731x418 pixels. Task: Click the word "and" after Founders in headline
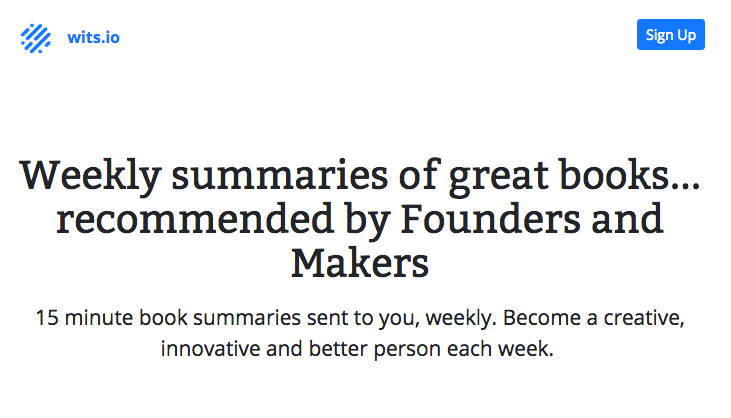627,220
